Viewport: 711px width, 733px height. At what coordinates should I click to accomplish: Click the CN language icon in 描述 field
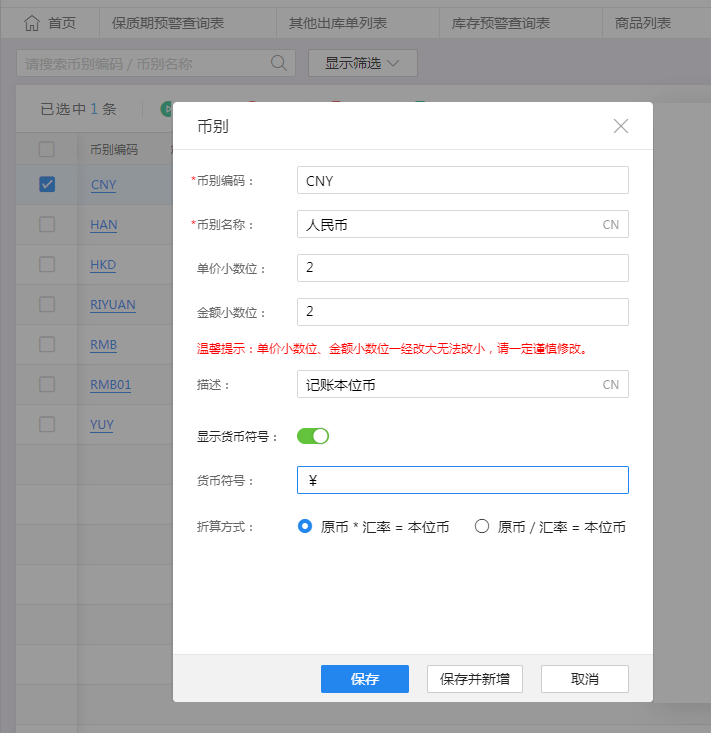point(610,385)
